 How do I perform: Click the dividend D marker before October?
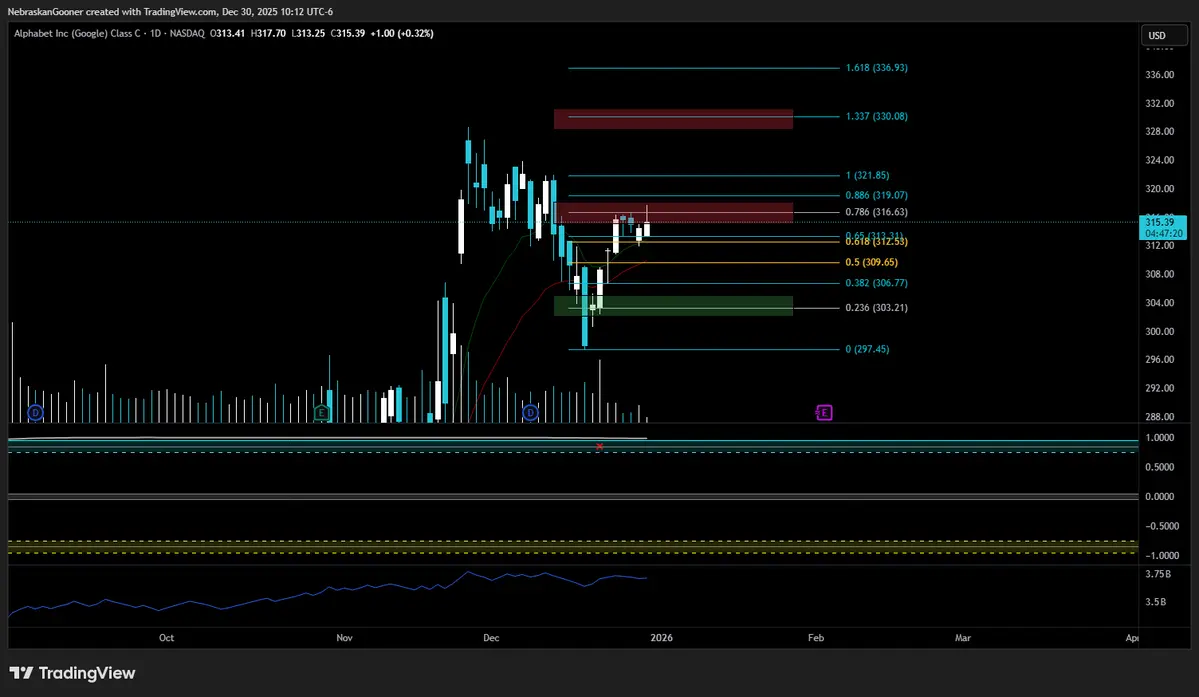pyautogui.click(x=35, y=413)
